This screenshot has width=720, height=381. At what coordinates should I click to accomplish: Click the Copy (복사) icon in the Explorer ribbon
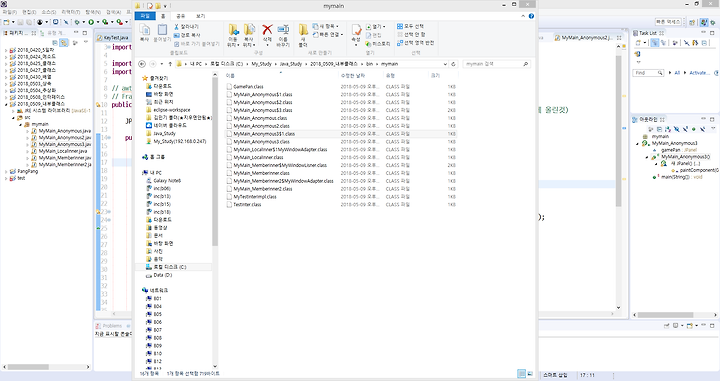point(145,31)
